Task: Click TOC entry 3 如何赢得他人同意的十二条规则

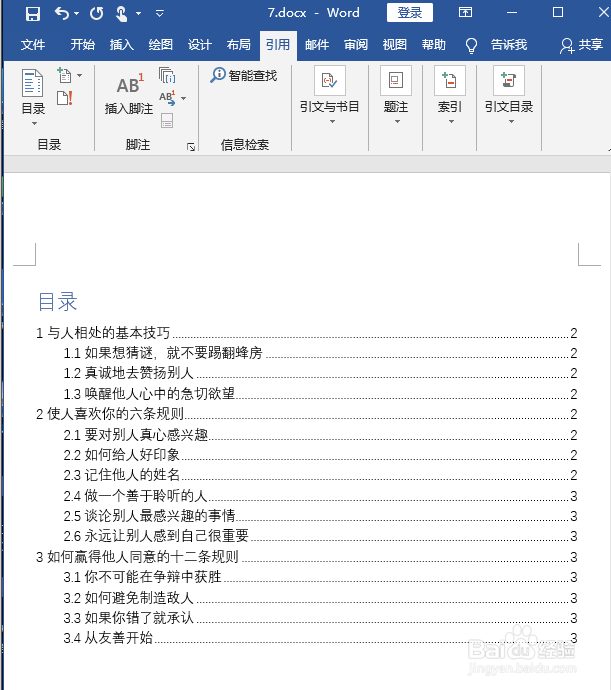Action: (306, 557)
